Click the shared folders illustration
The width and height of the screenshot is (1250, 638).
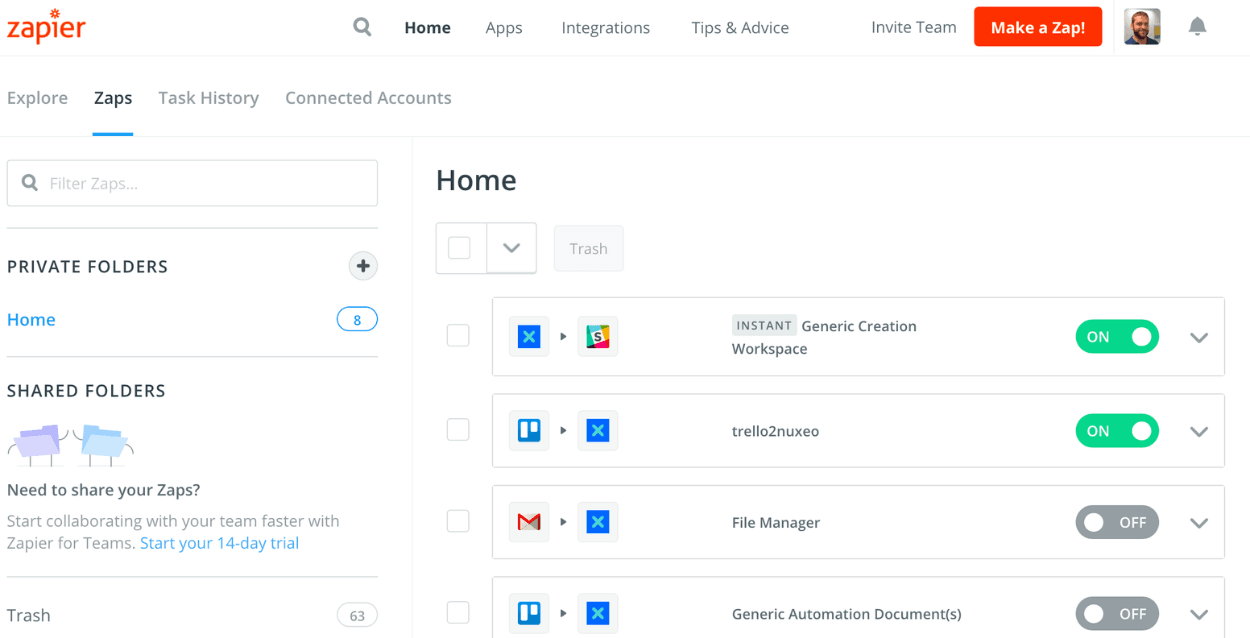70,444
